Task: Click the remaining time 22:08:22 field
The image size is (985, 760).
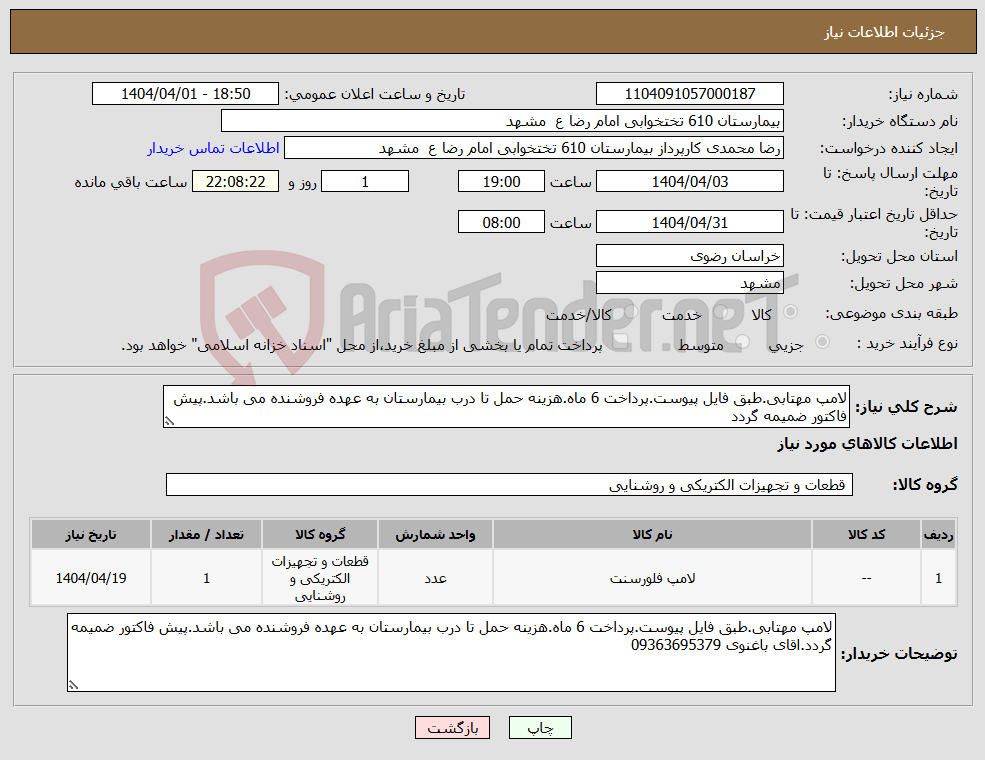Action: (x=236, y=182)
